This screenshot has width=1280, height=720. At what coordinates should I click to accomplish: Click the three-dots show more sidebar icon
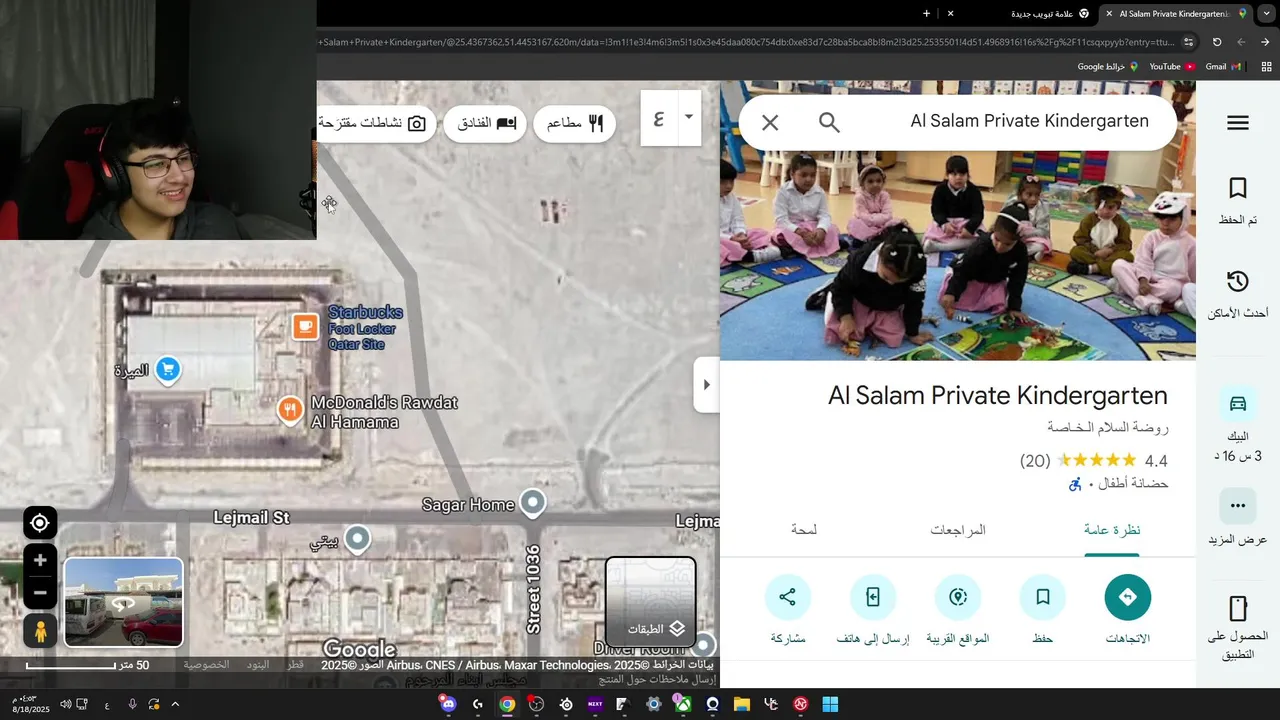(1237, 506)
